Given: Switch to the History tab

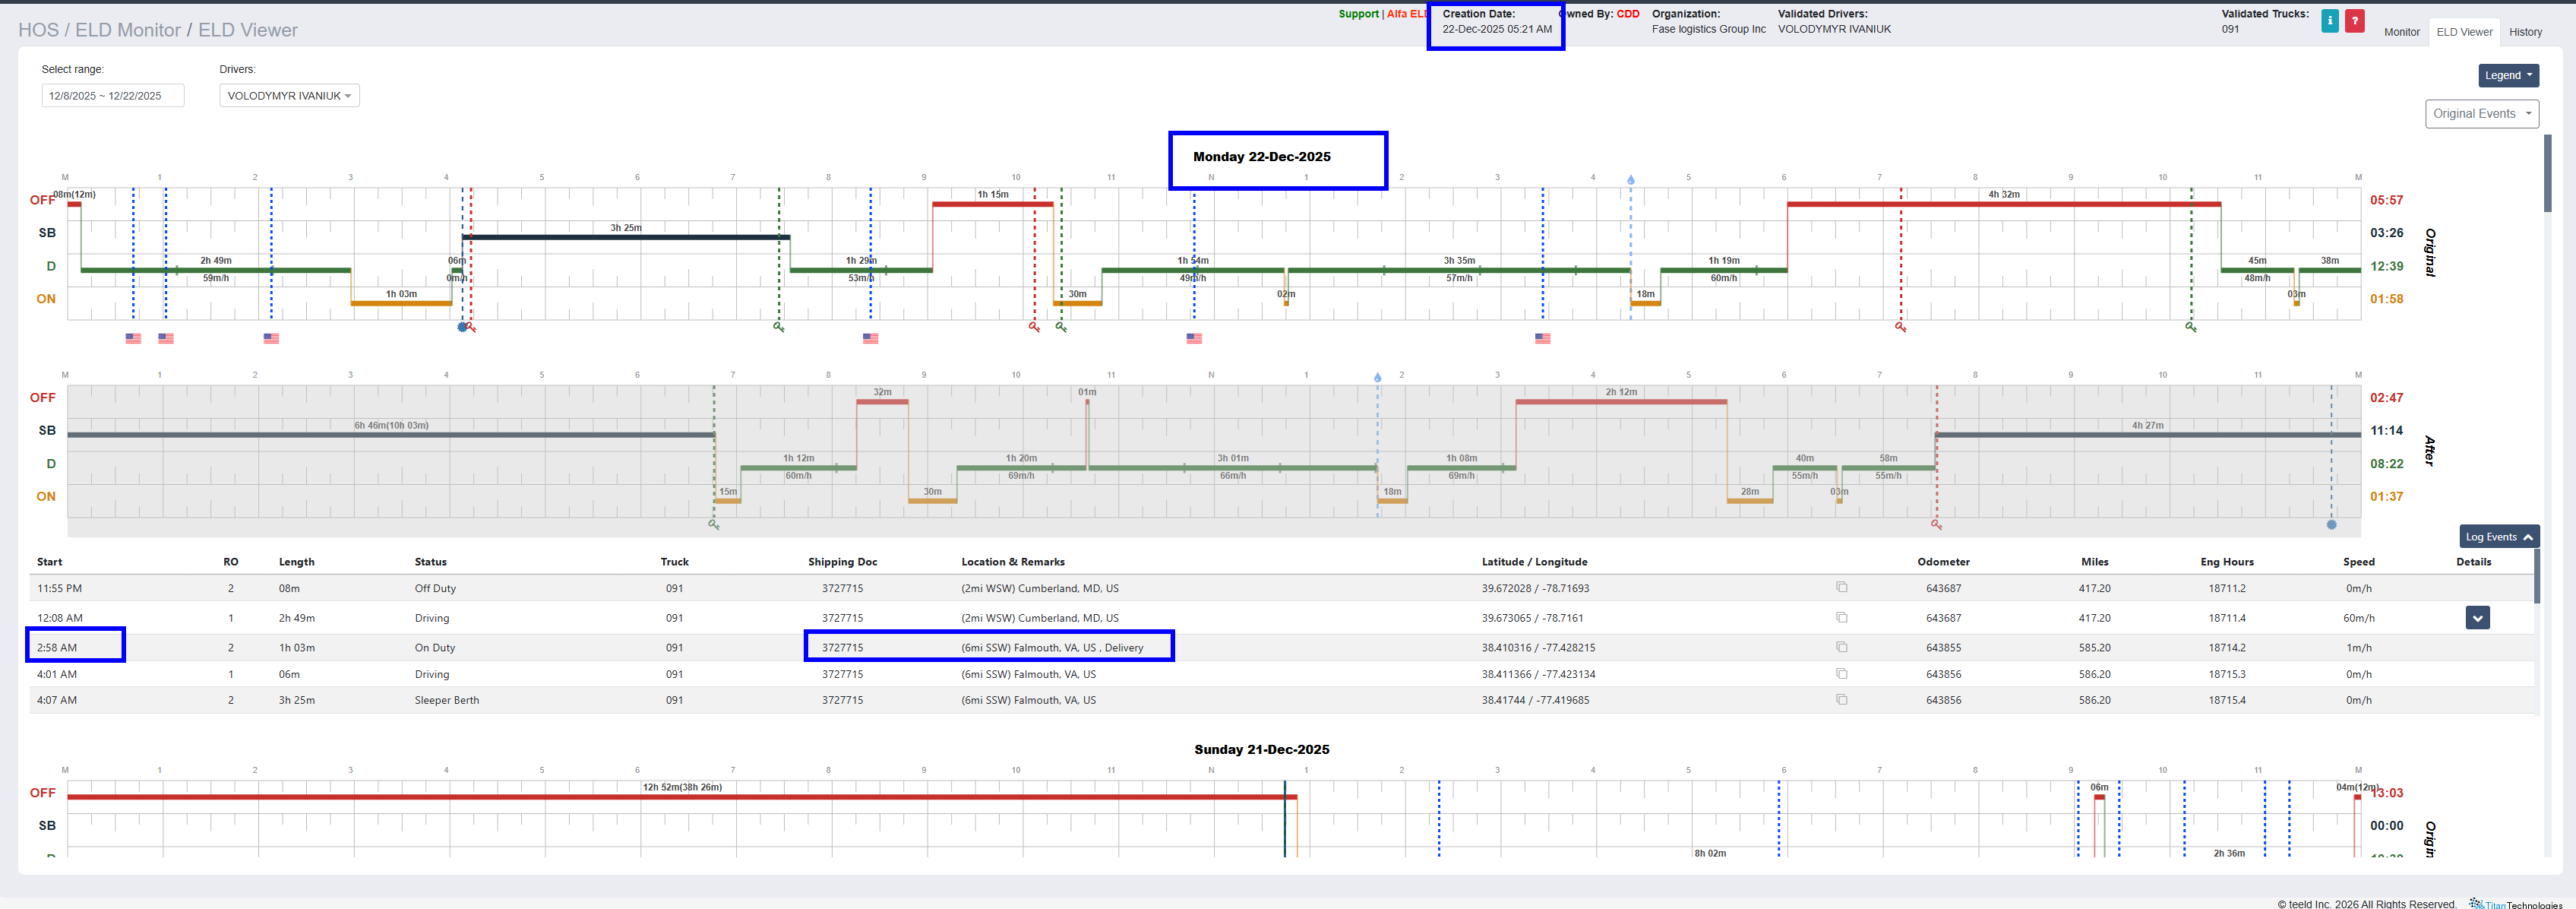Looking at the screenshot, I should pyautogui.click(x=2524, y=32).
